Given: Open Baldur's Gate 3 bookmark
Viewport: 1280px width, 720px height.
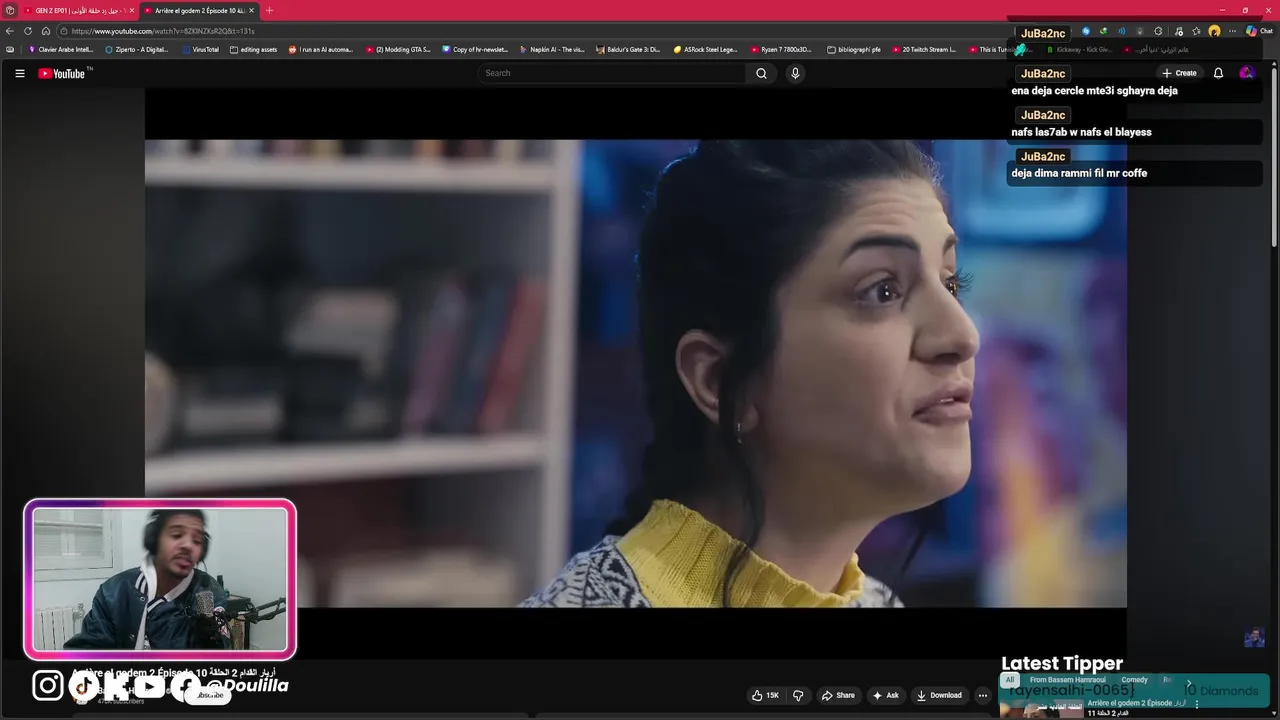Looking at the screenshot, I should click(628, 49).
